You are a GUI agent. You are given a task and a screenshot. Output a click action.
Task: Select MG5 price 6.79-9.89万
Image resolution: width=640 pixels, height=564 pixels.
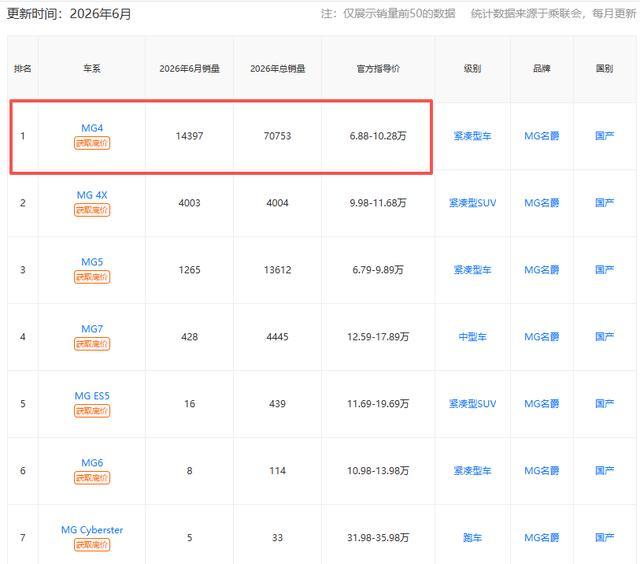click(x=378, y=270)
